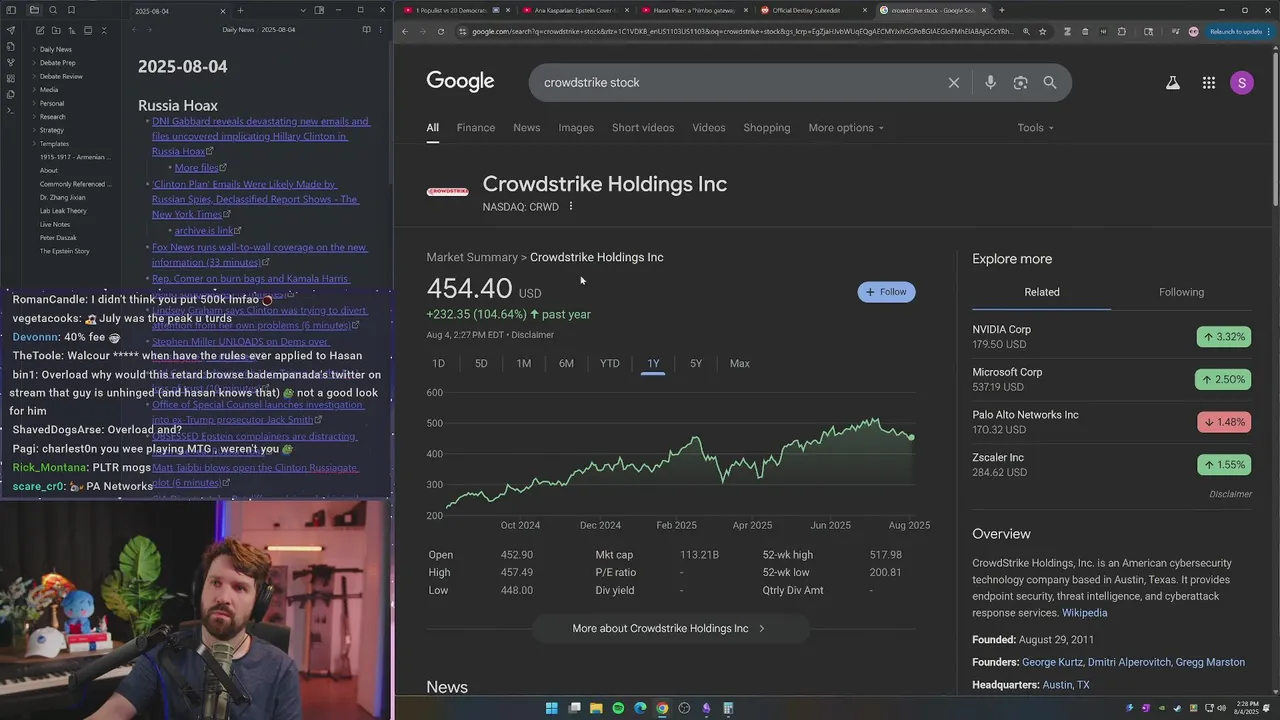Toggle Obsidian left sidebar panel icon
Image resolution: width=1280 pixels, height=720 pixels.
point(10,10)
